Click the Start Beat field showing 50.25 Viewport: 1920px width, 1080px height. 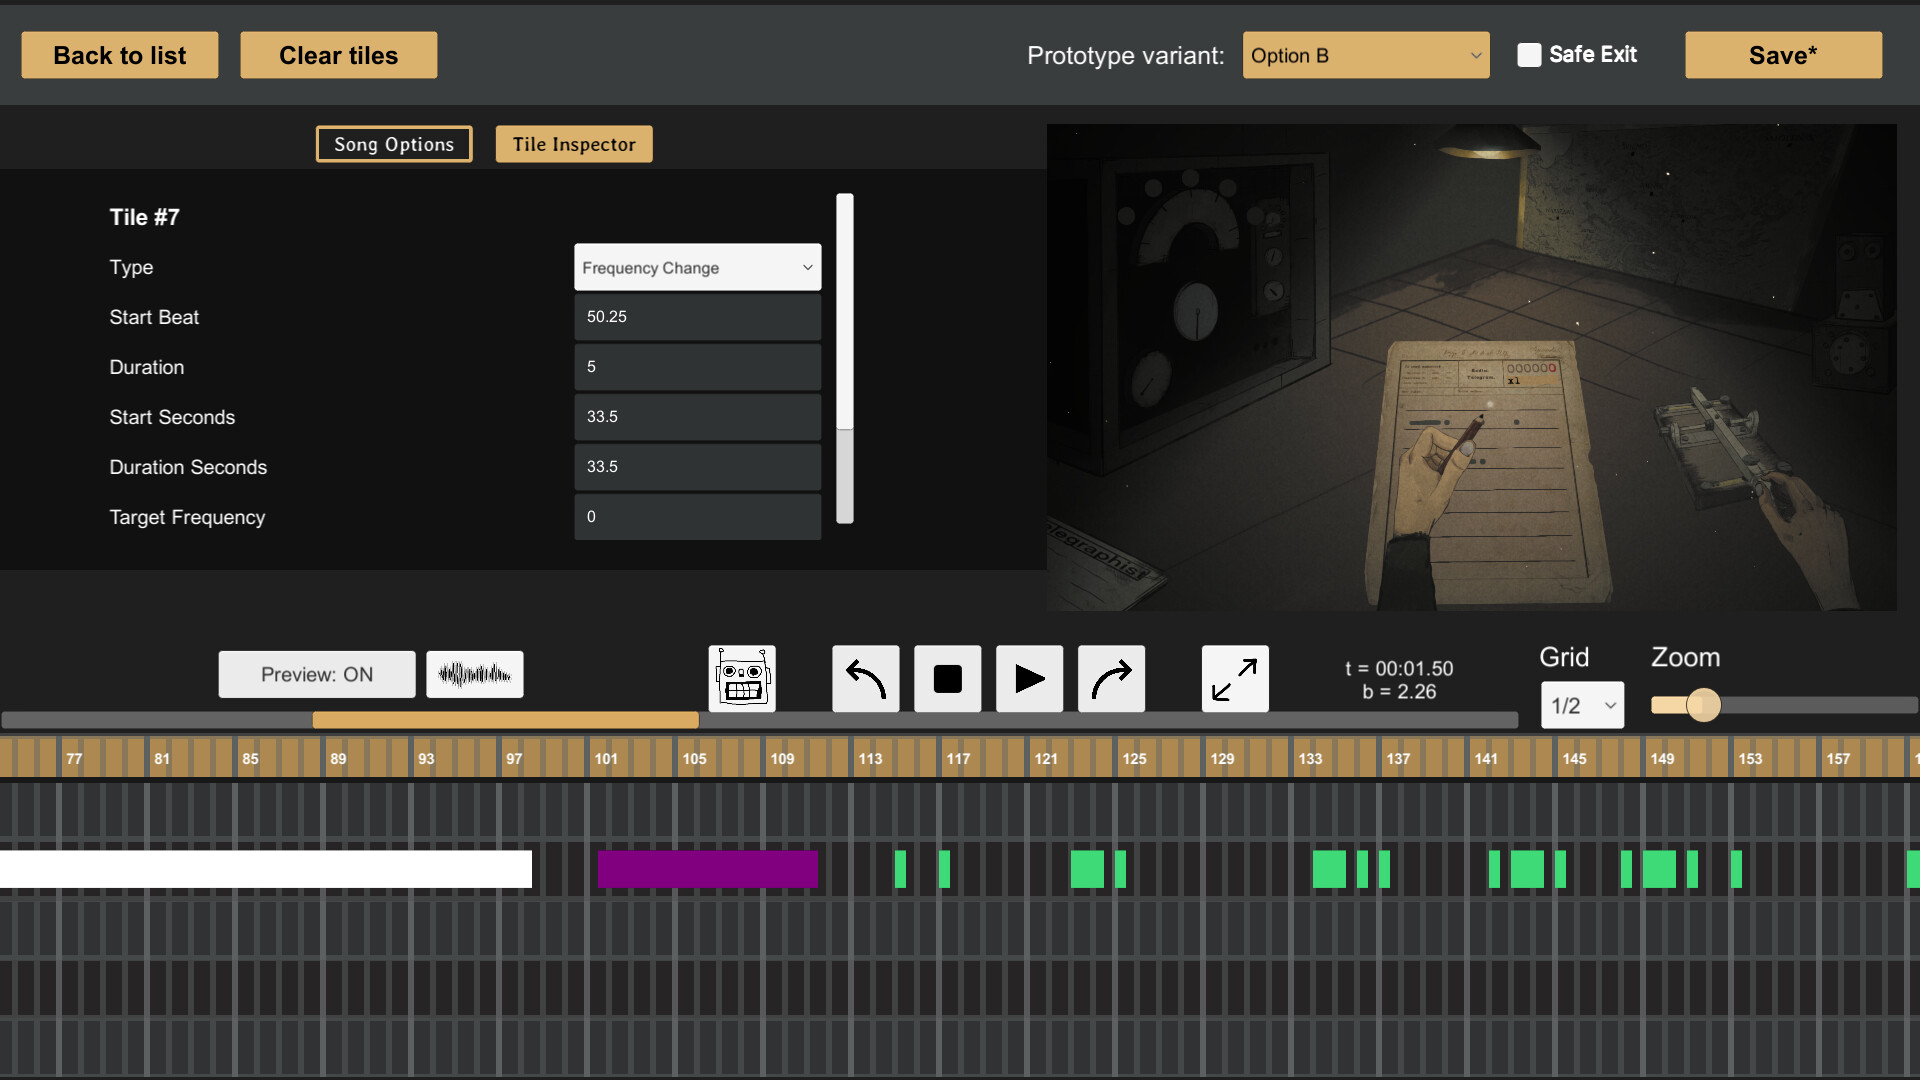pos(697,317)
